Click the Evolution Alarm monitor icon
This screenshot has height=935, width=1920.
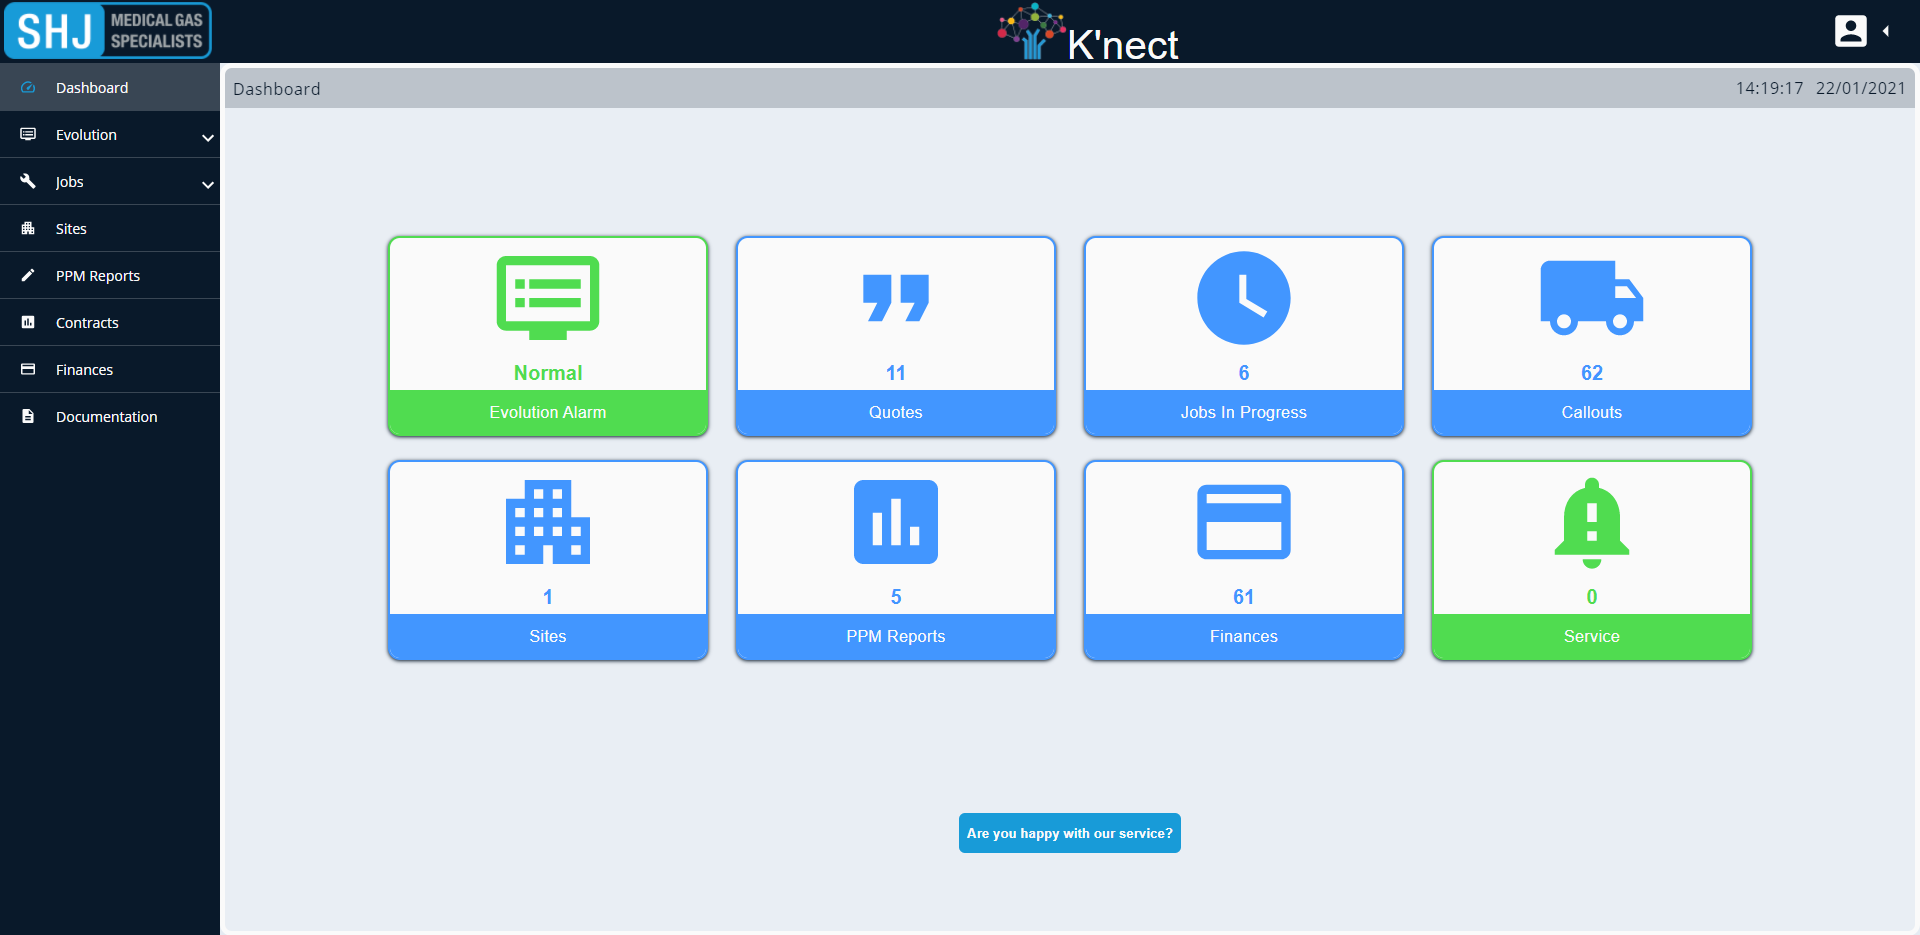coord(548,298)
